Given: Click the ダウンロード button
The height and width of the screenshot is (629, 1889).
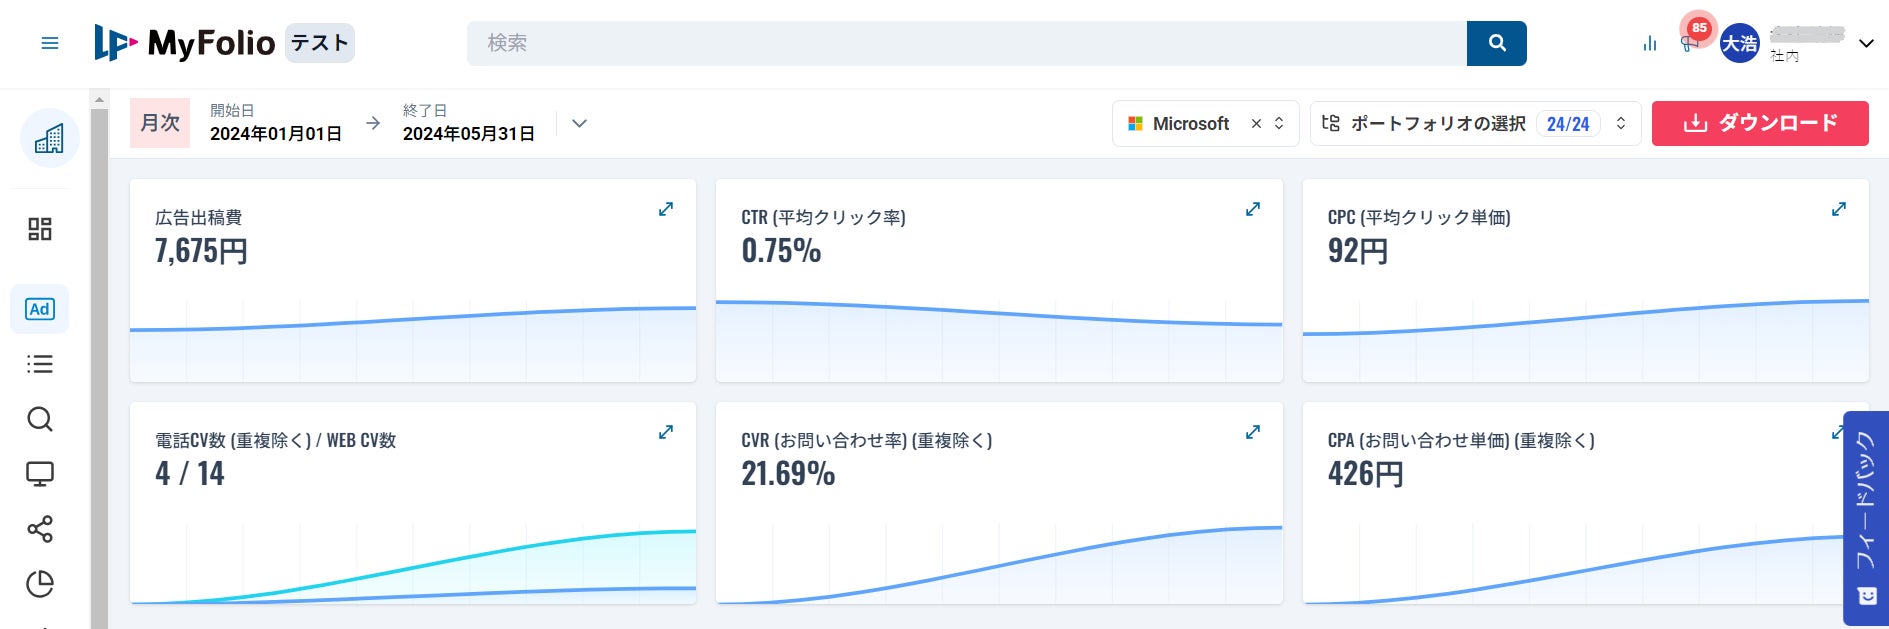Looking at the screenshot, I should point(1759,123).
